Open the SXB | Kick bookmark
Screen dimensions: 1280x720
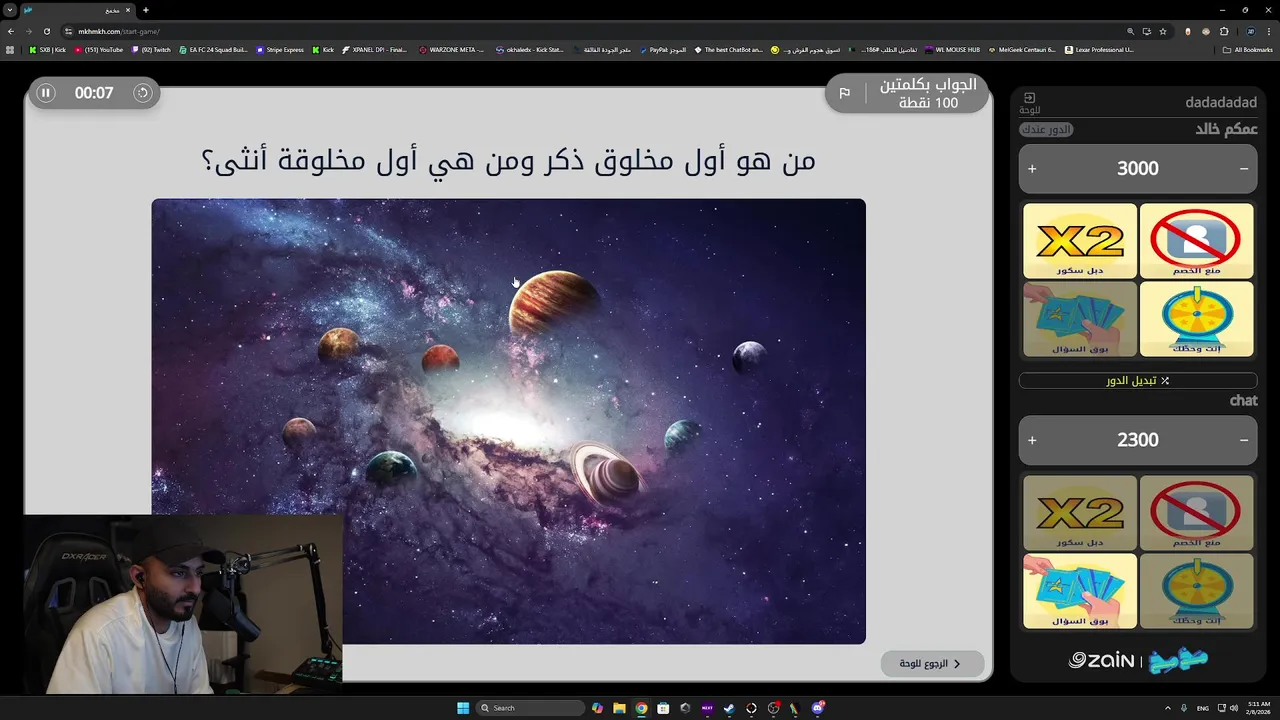pyautogui.click(x=48, y=49)
